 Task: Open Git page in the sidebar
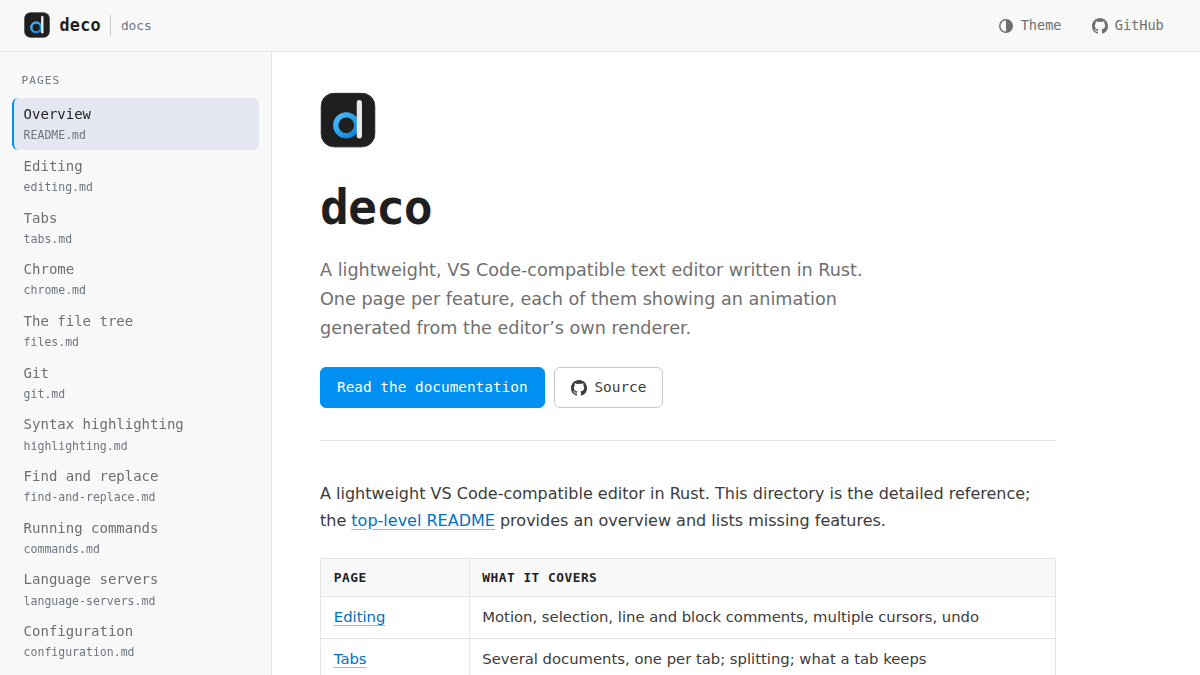[136, 382]
